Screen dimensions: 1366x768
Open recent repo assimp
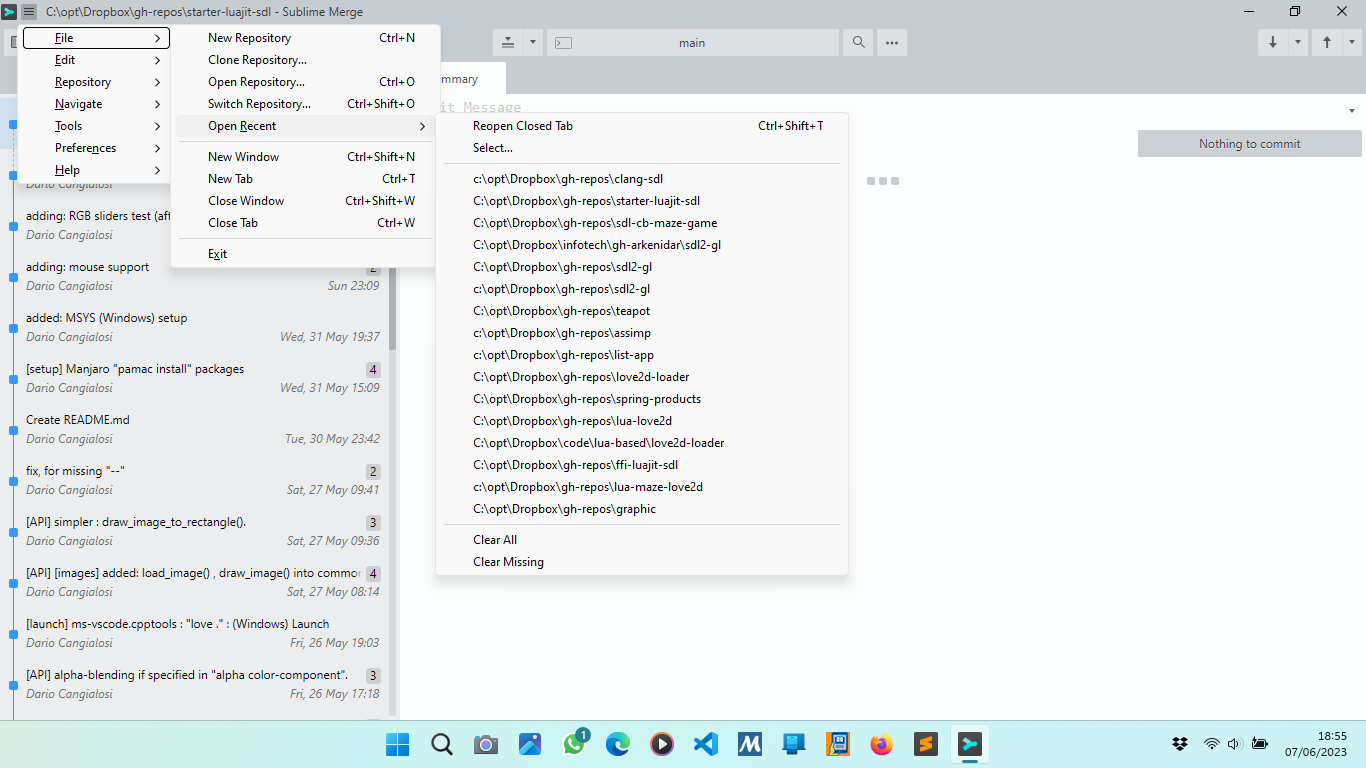[x=642, y=333]
